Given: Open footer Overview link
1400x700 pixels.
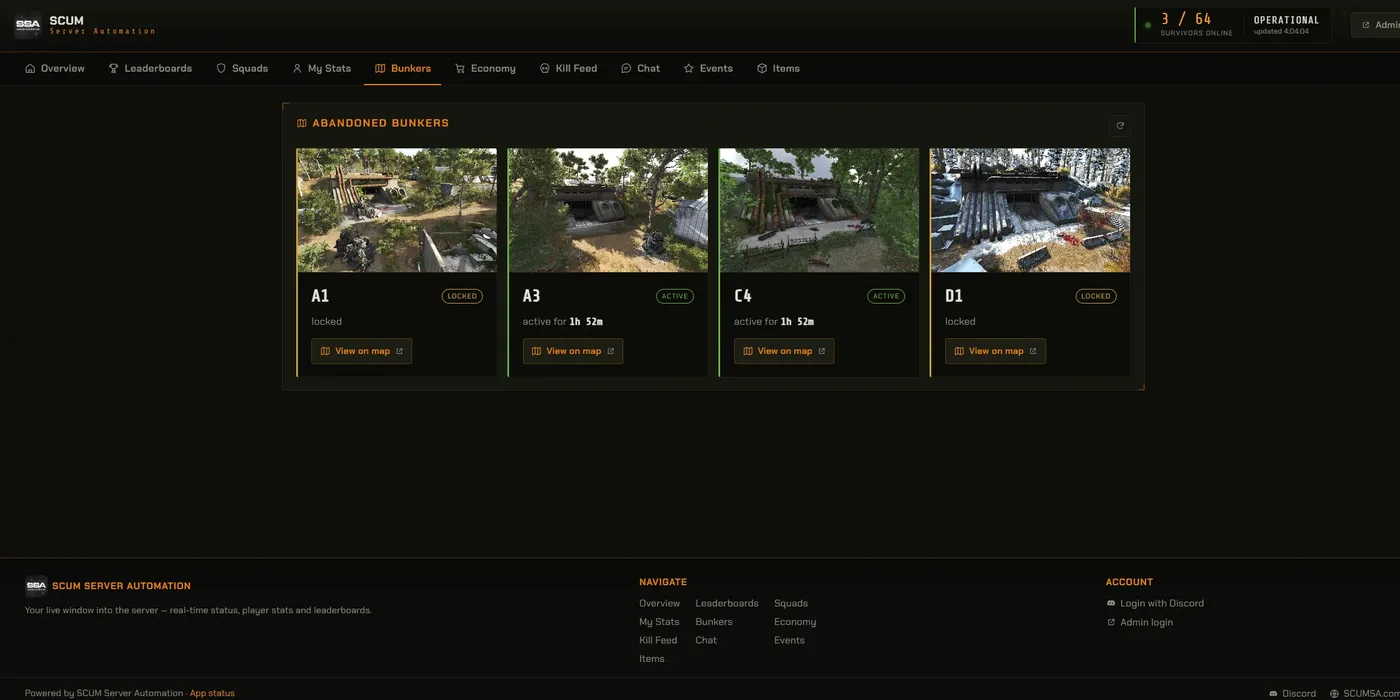Looking at the screenshot, I should tap(659, 604).
